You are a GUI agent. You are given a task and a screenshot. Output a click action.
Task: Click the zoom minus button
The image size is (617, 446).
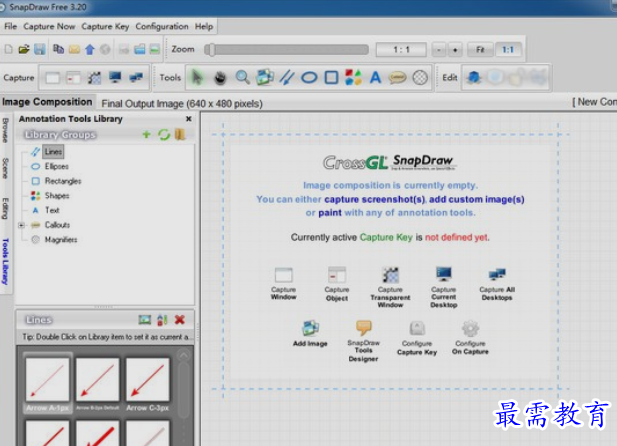tap(439, 50)
